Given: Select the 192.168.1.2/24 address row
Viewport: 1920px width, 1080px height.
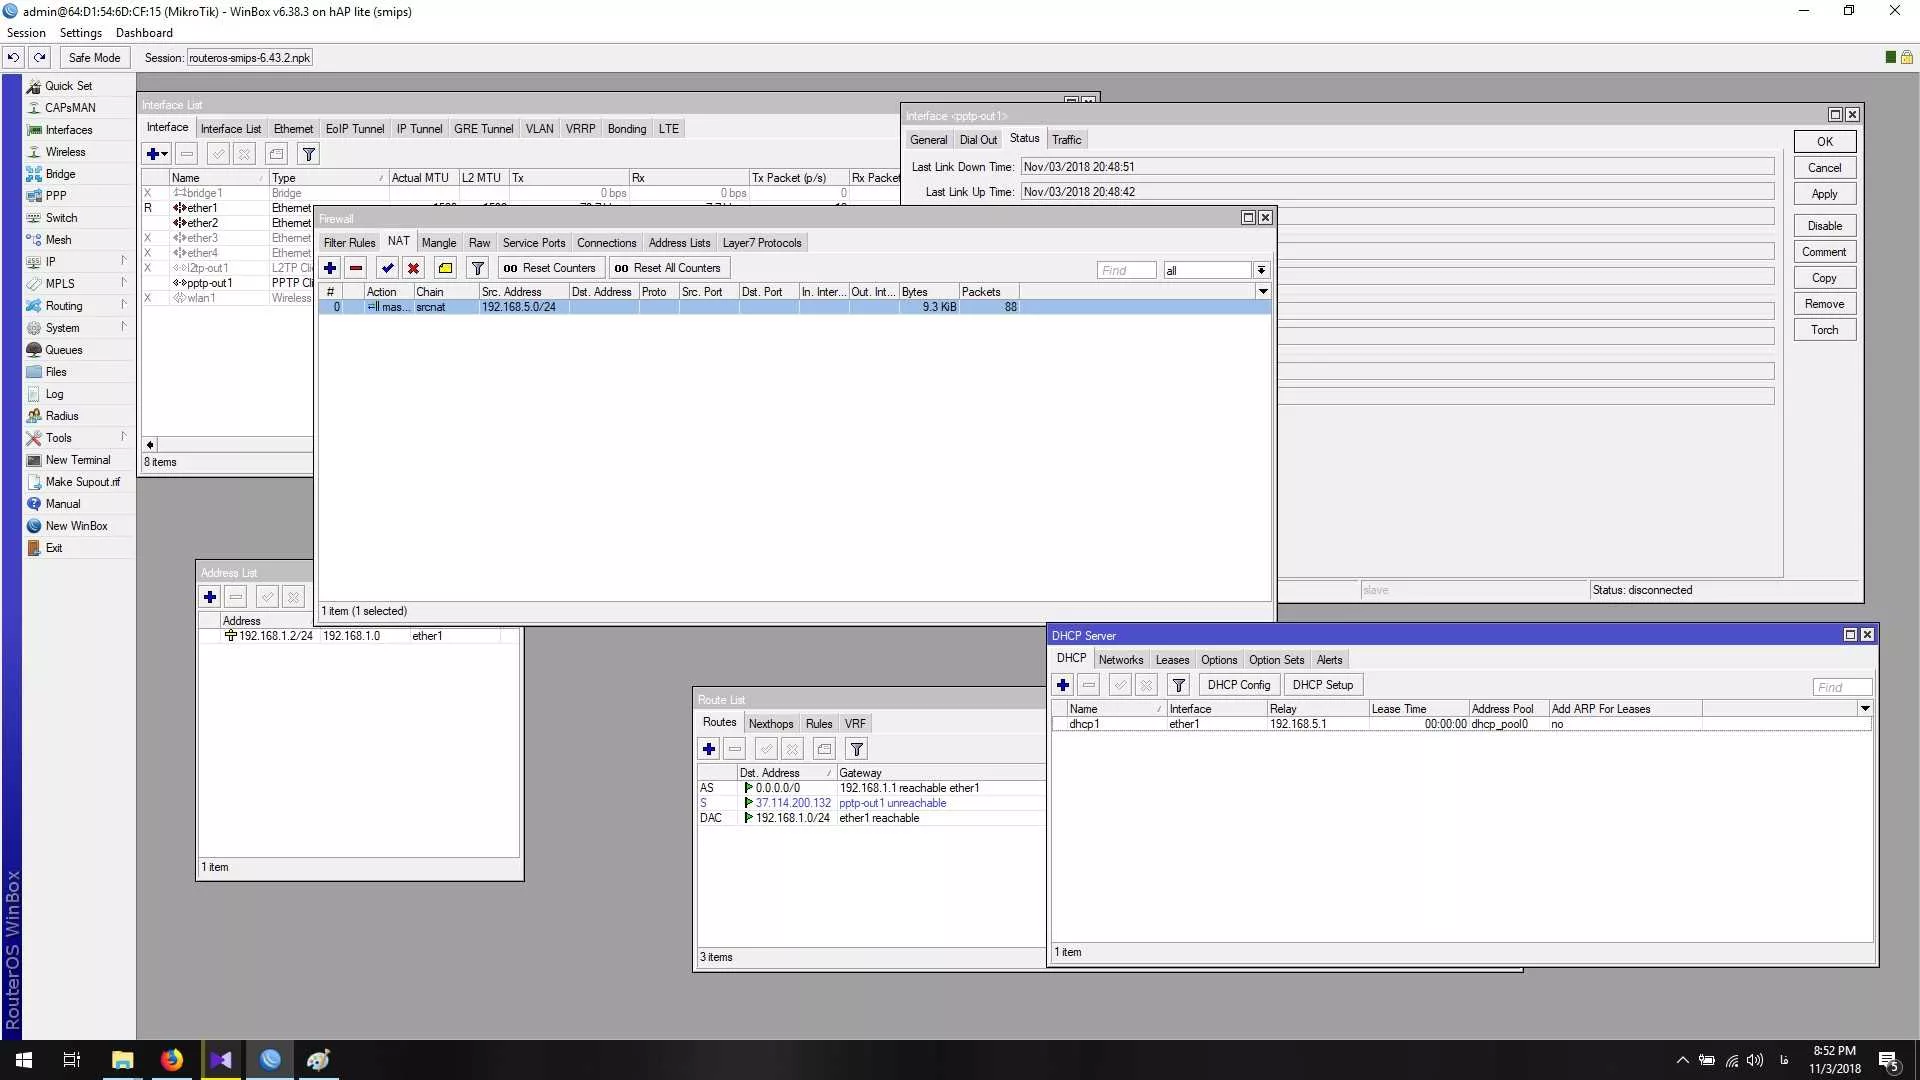Looking at the screenshot, I should [x=359, y=636].
